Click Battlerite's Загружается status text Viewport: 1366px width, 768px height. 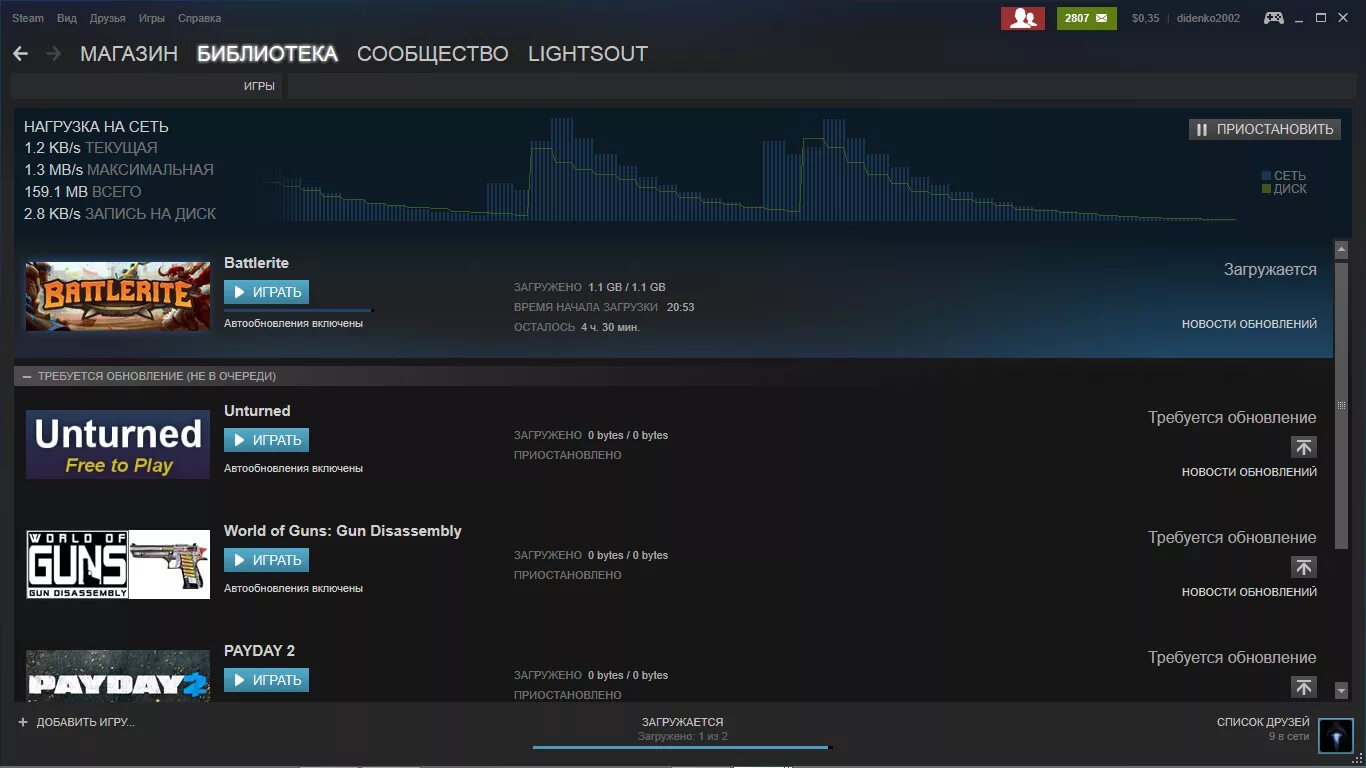pos(1270,270)
